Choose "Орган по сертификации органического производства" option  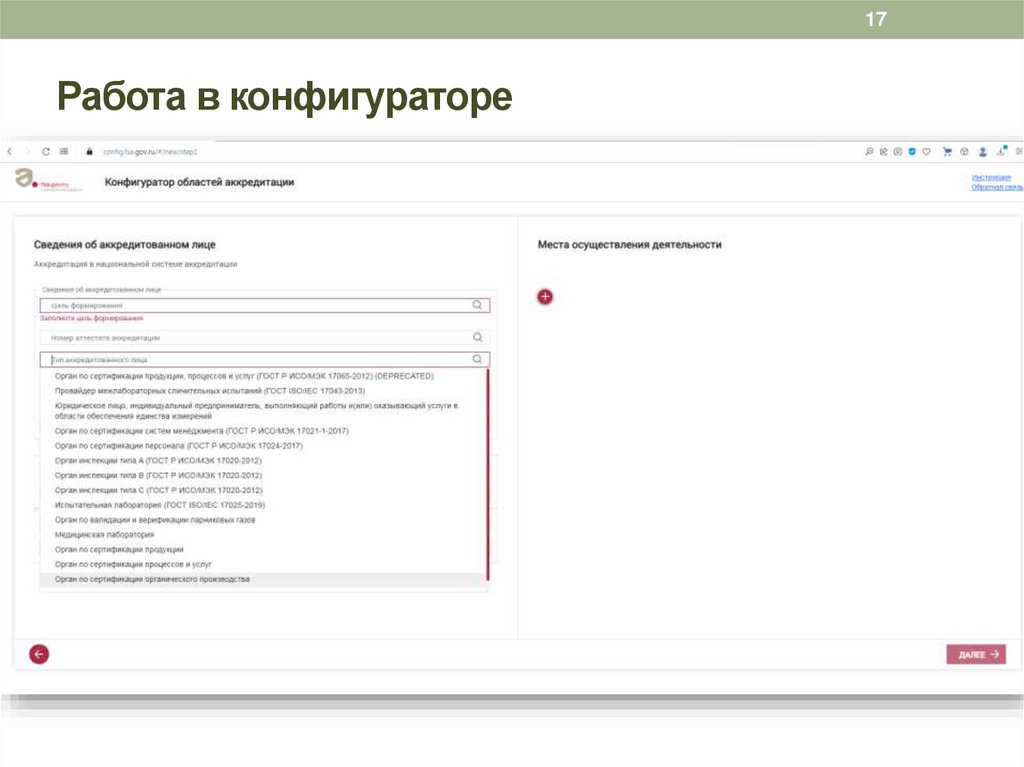pyautogui.click(x=150, y=578)
